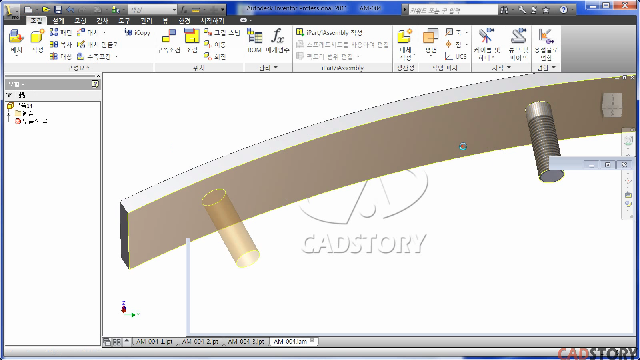Open the second ribbon tab next to Assemble
This screenshot has height=360, width=640.
(x=58, y=20)
